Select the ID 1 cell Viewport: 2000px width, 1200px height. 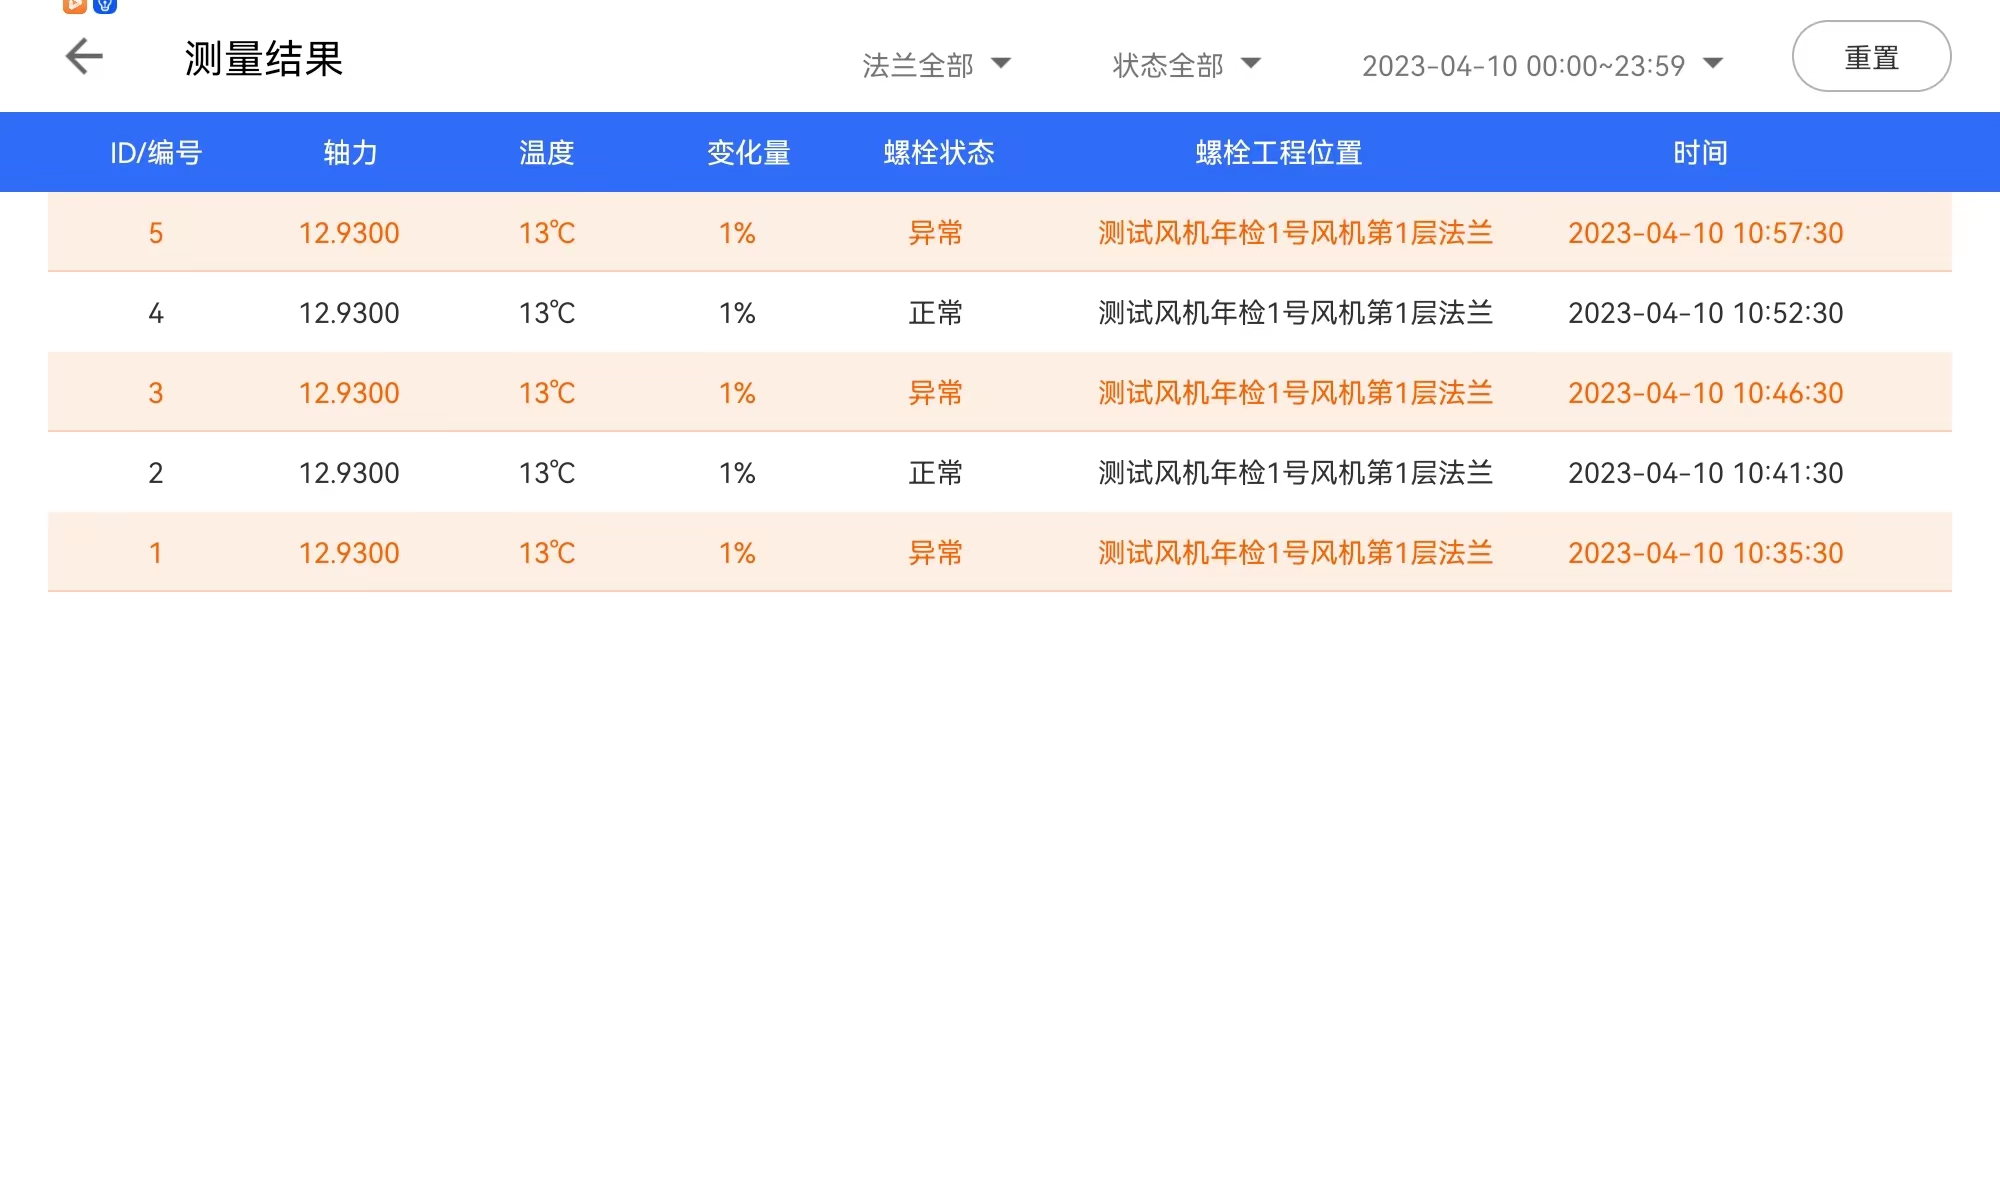156,553
